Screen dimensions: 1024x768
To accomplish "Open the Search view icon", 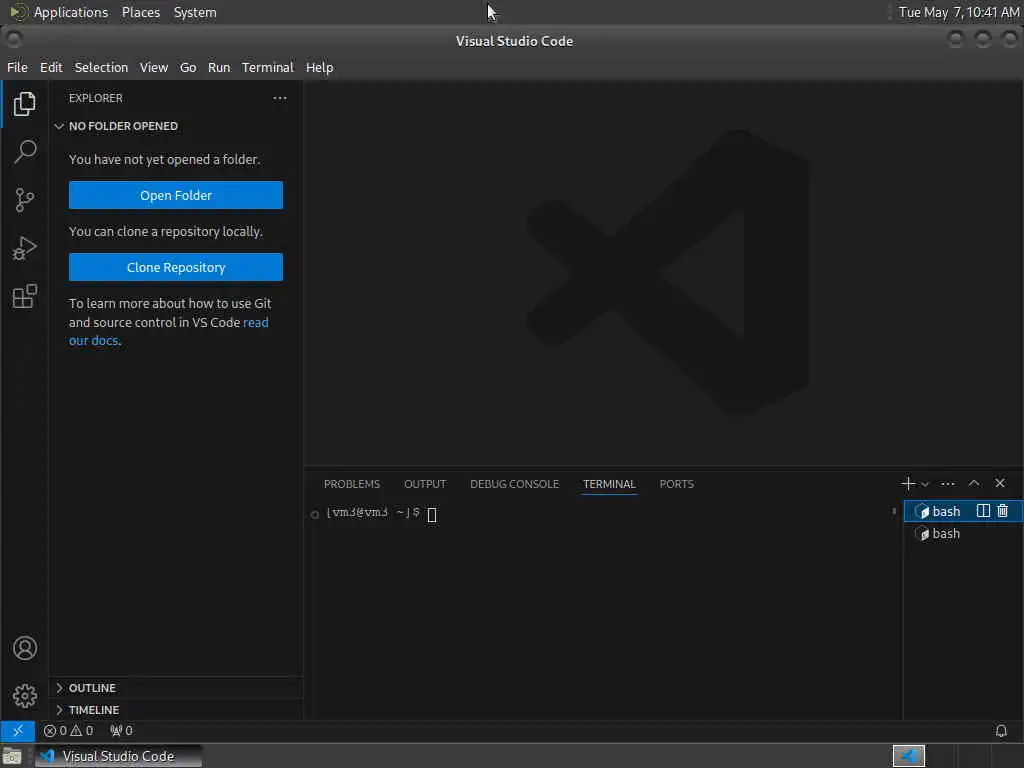I will [x=24, y=152].
